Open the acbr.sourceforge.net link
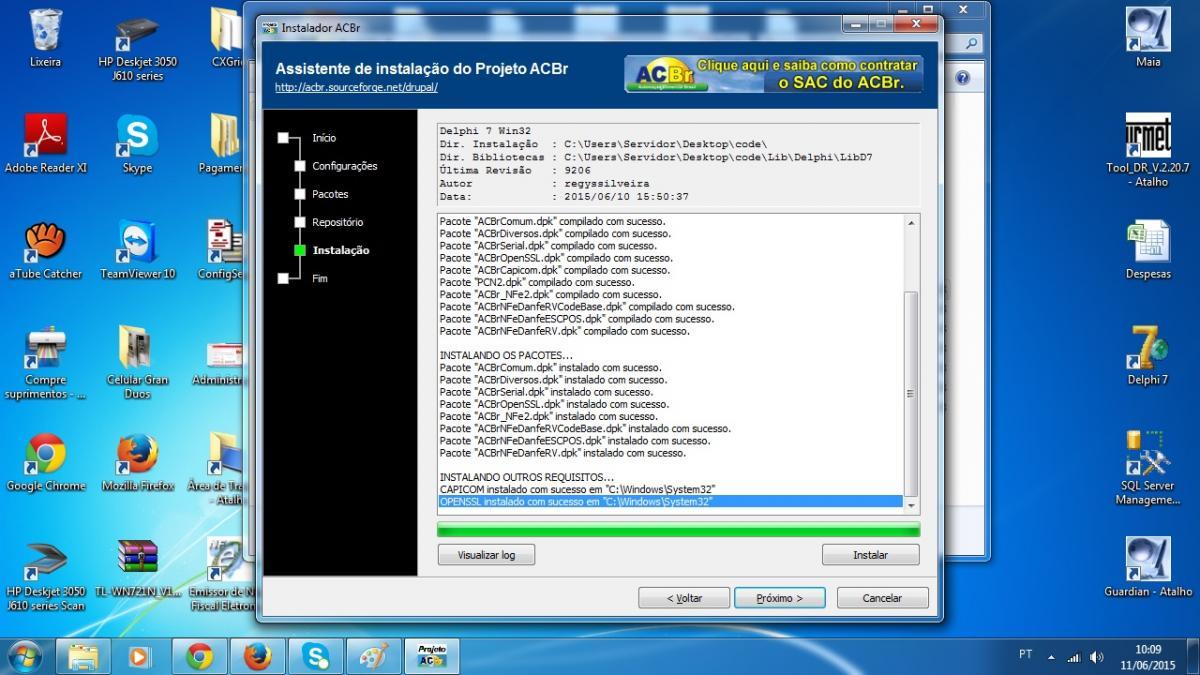The height and width of the screenshot is (675, 1200). [356, 88]
